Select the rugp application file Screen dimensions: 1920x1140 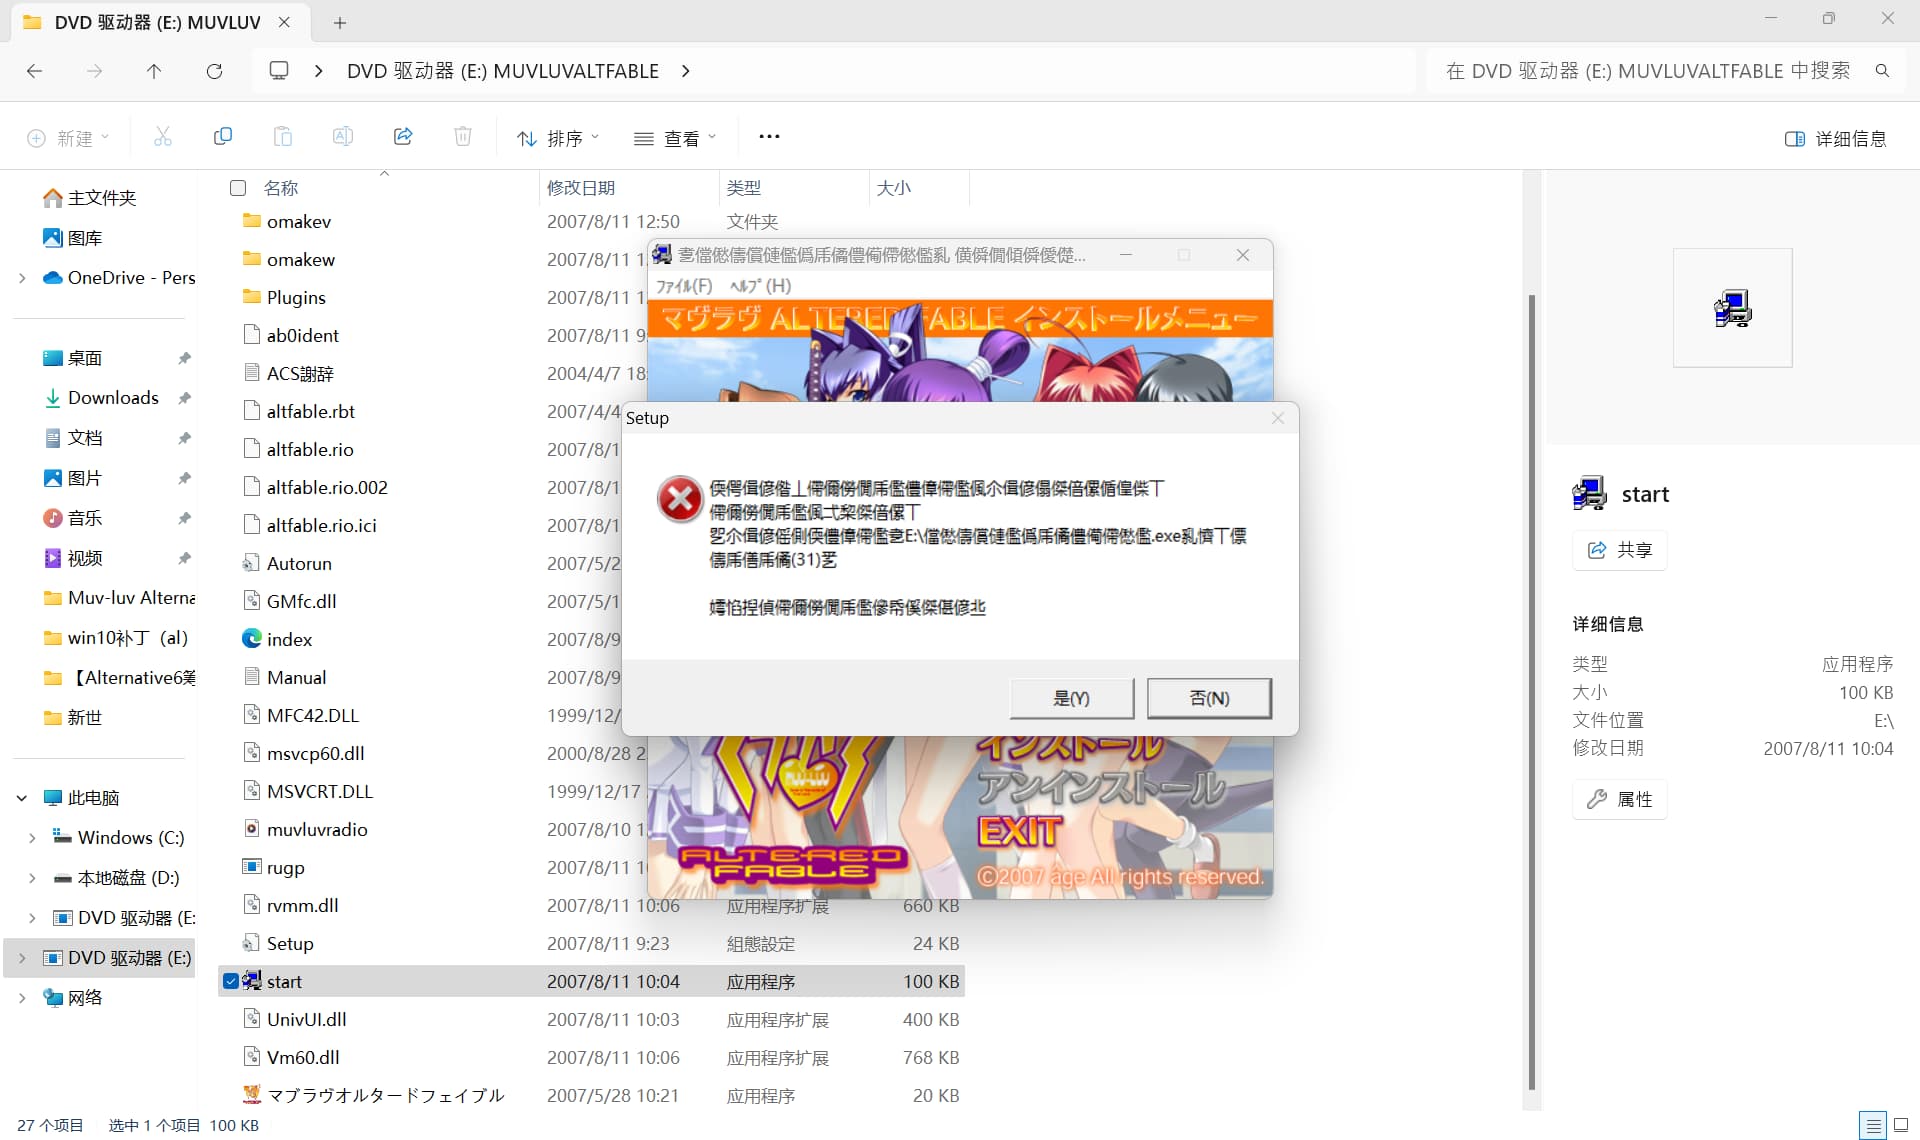(285, 867)
